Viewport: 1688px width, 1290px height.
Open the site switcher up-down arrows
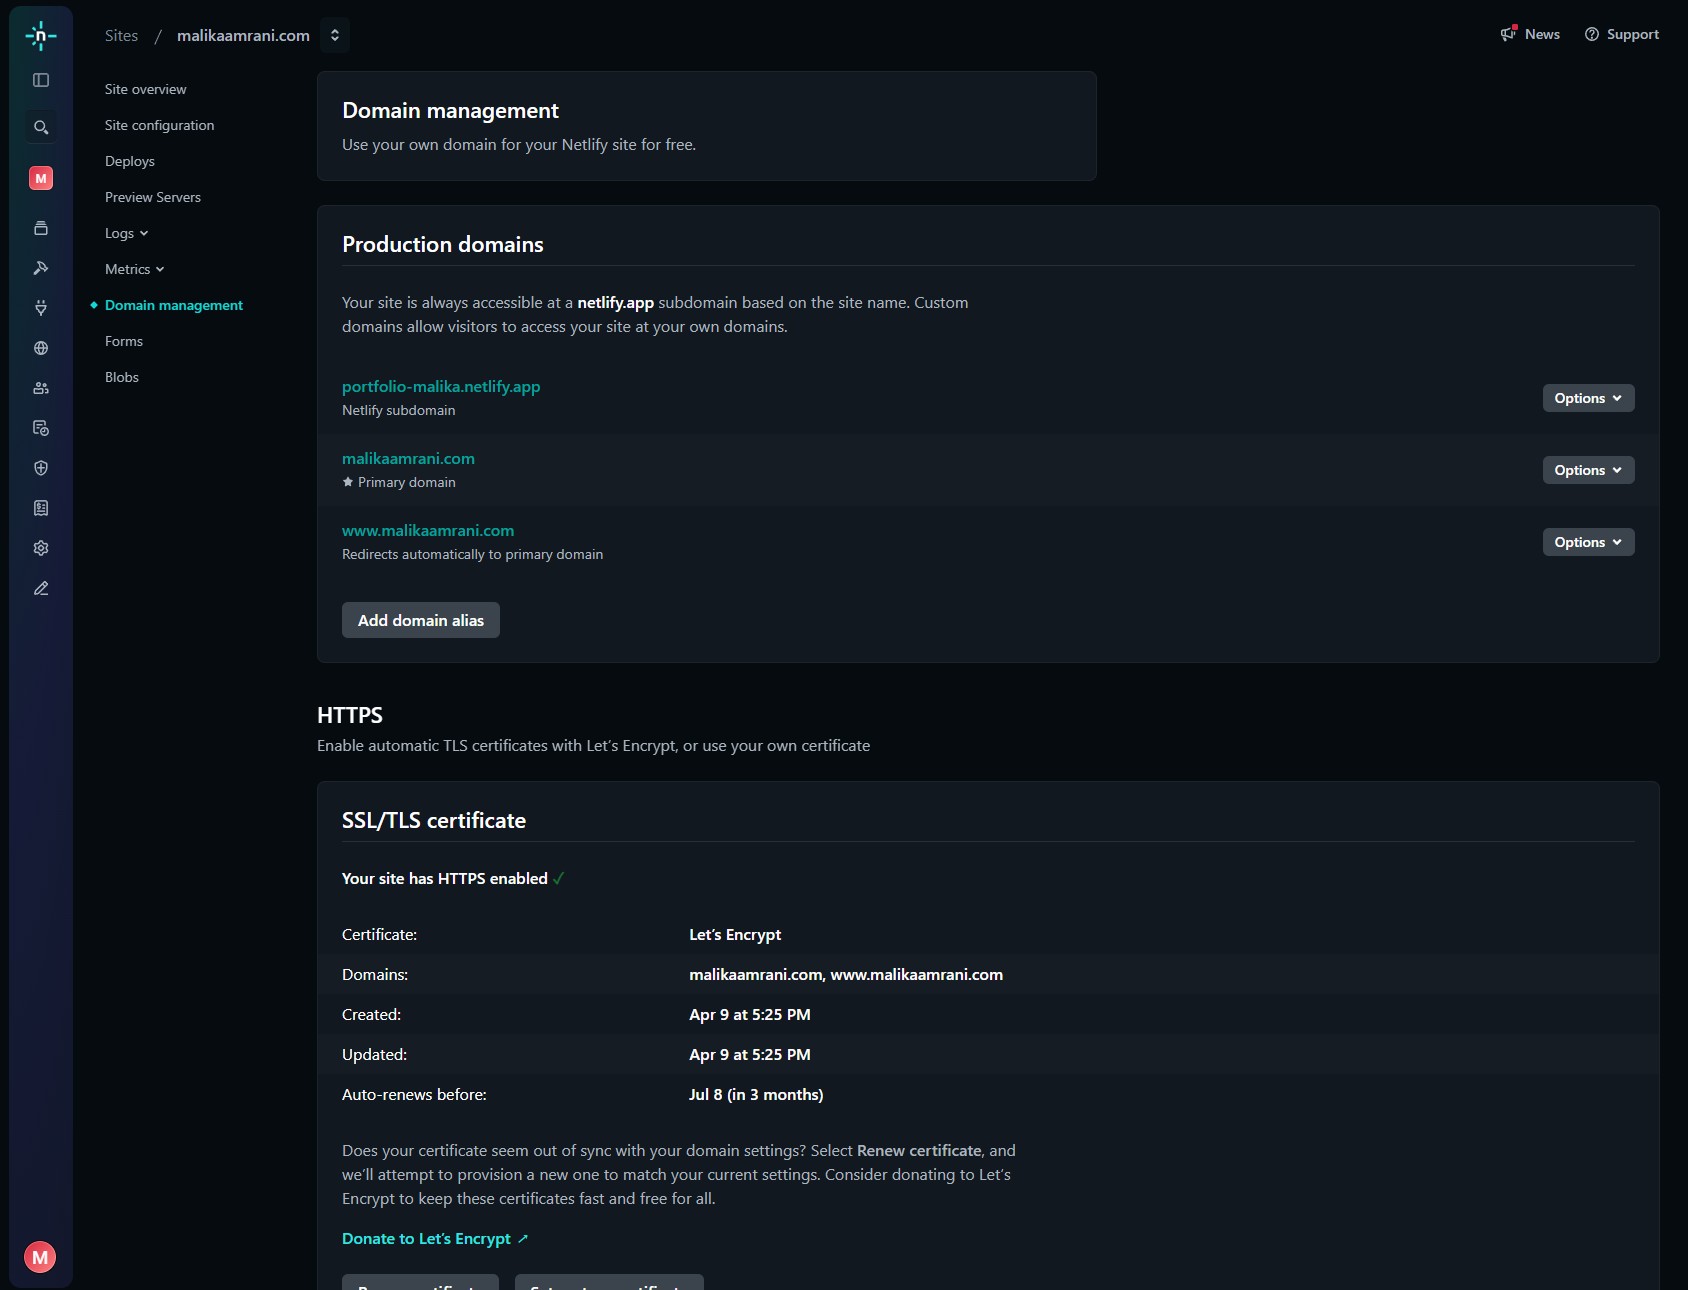click(x=335, y=35)
